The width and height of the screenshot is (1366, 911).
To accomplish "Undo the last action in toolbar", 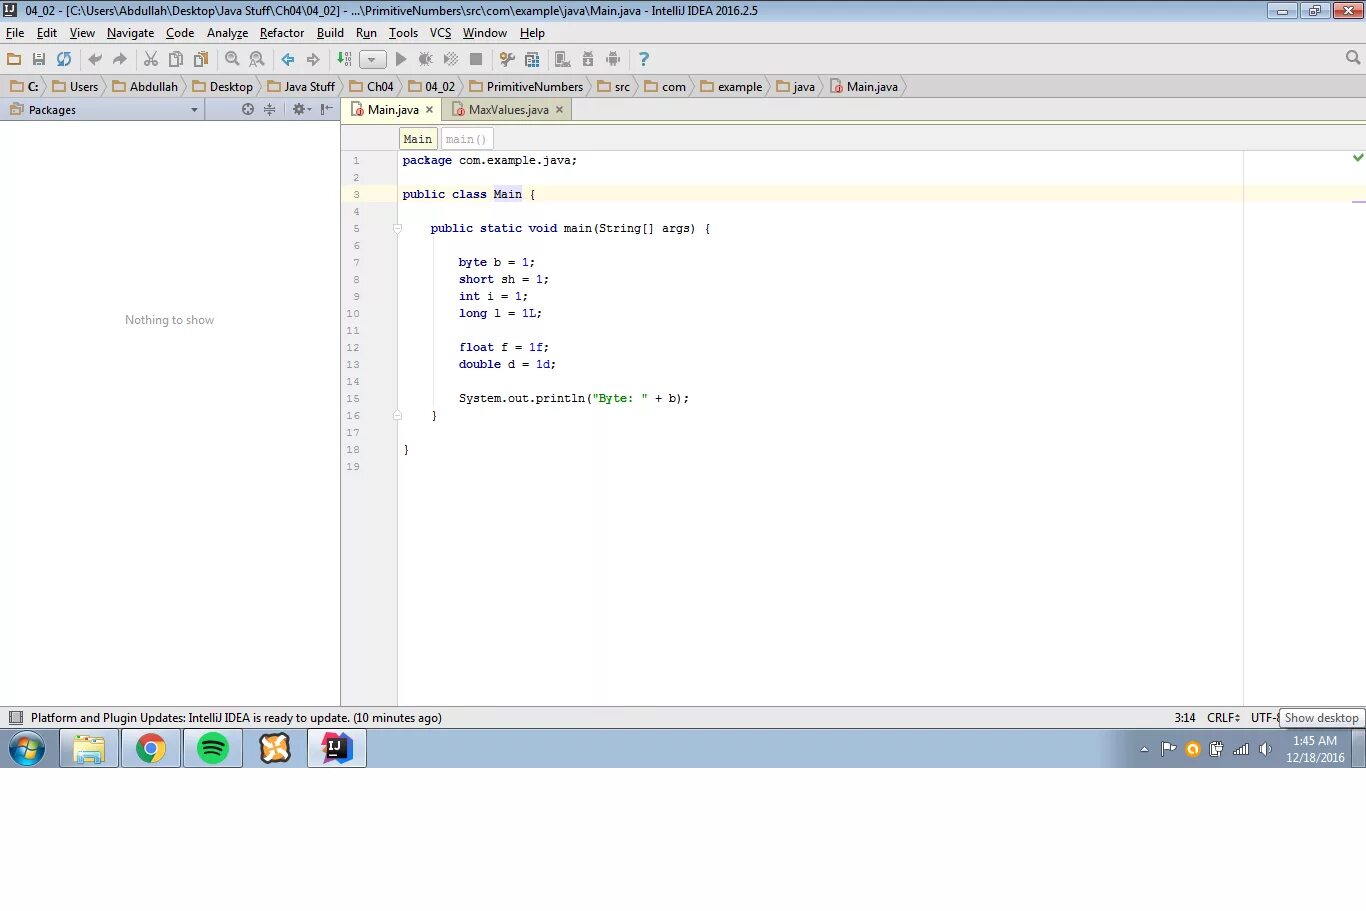I will click(x=95, y=59).
